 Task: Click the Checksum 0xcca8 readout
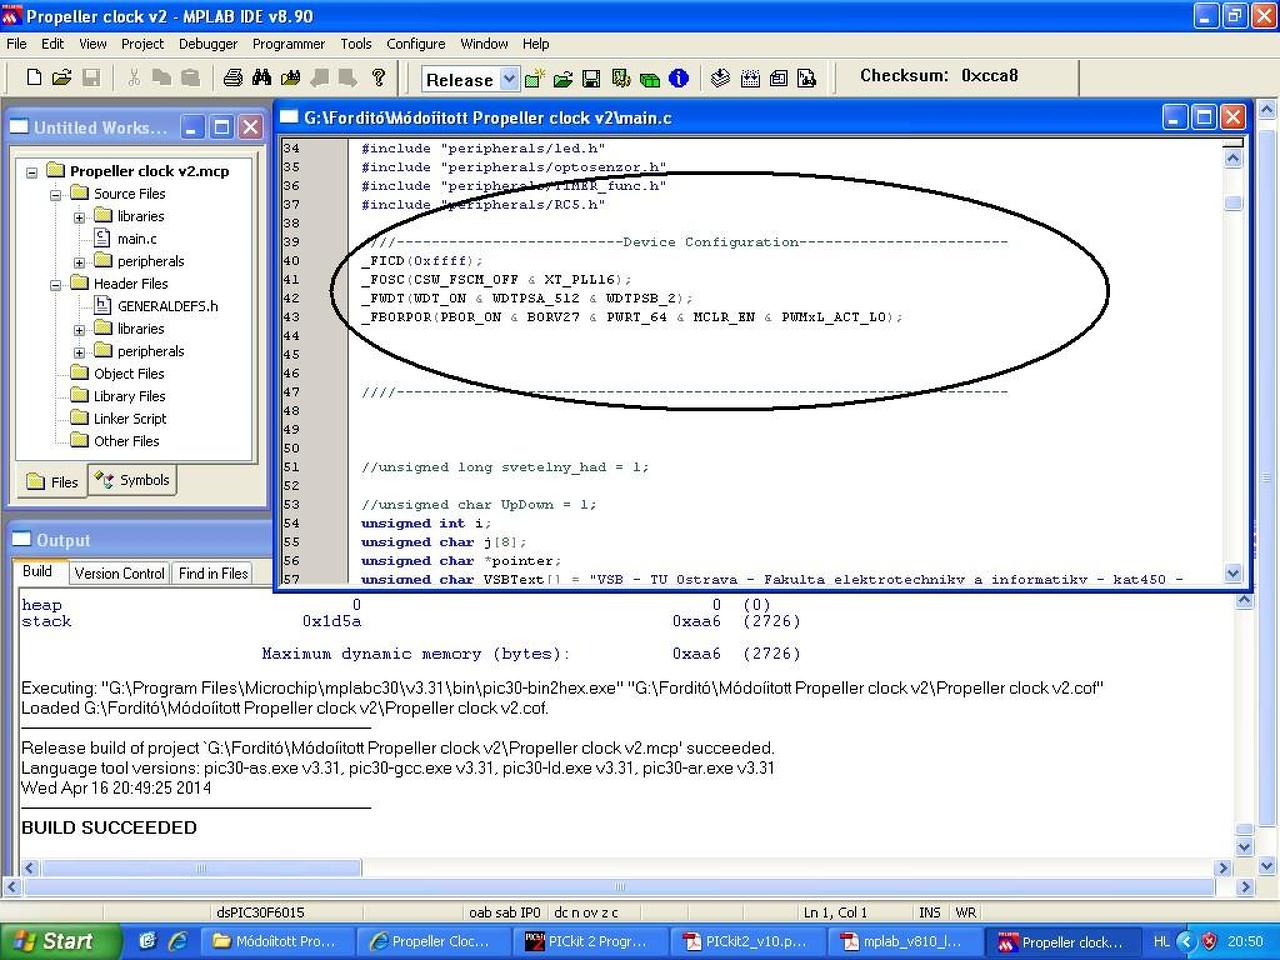(x=939, y=76)
